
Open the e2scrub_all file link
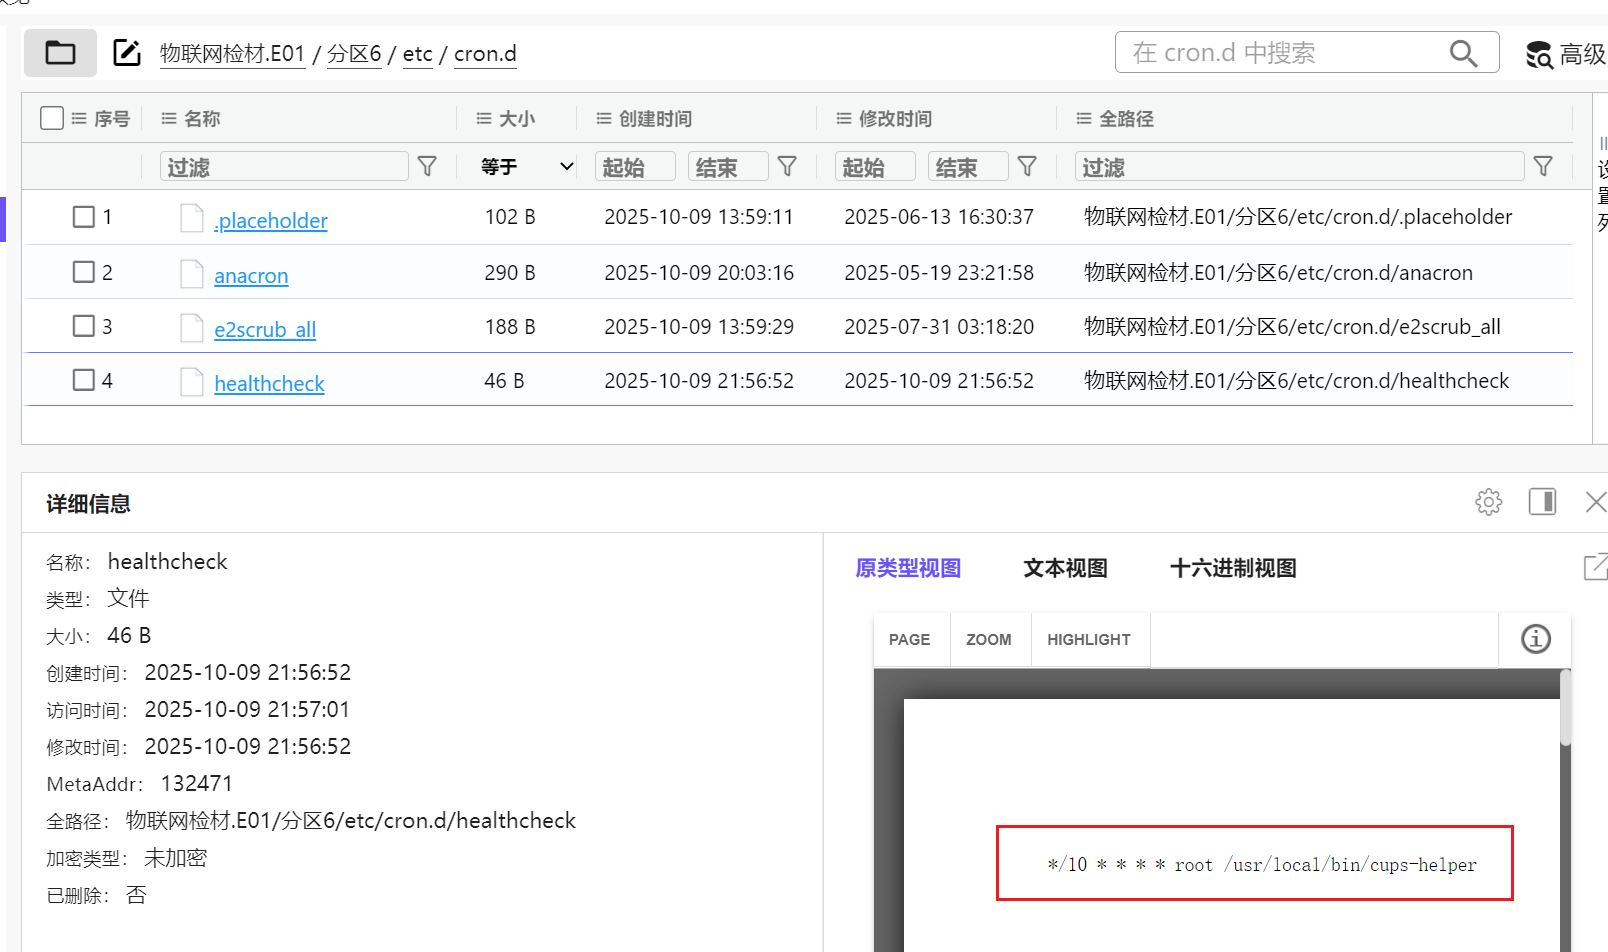[x=265, y=329]
